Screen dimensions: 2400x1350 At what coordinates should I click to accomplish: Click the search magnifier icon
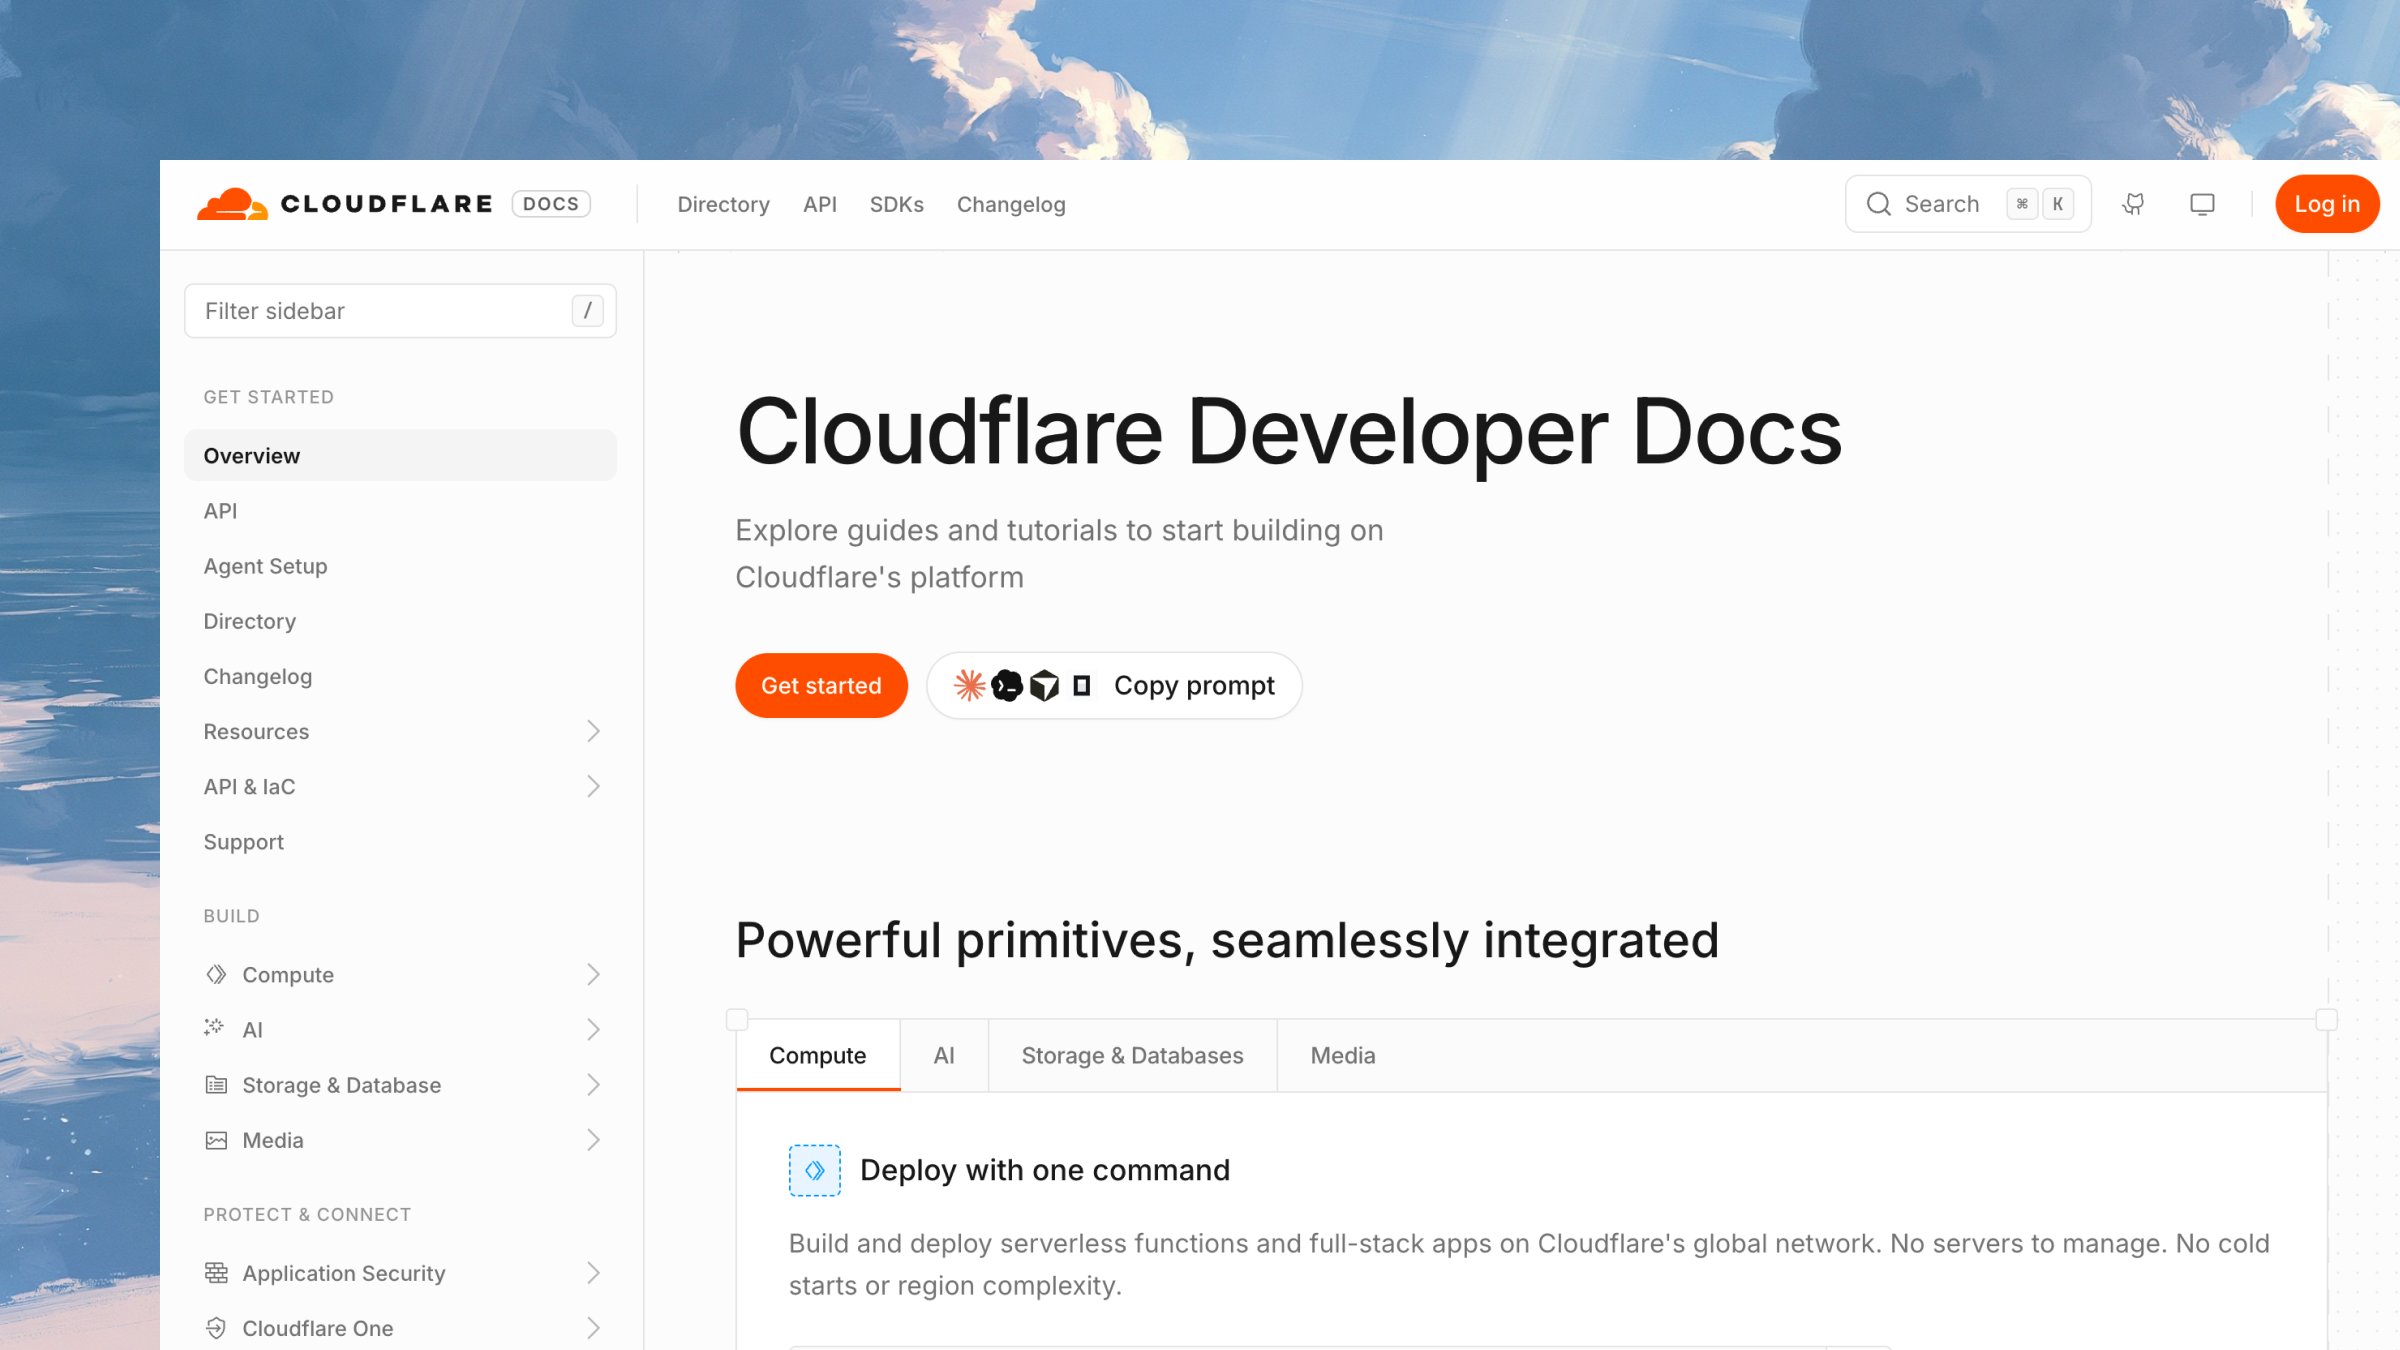click(1879, 204)
